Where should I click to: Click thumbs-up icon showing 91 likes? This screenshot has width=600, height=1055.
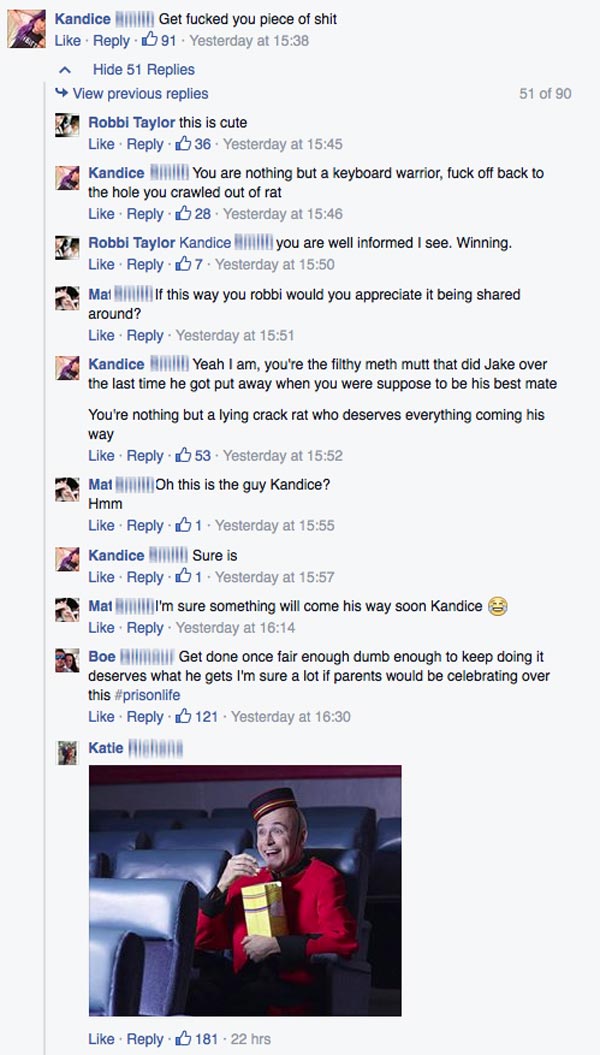click(x=149, y=40)
